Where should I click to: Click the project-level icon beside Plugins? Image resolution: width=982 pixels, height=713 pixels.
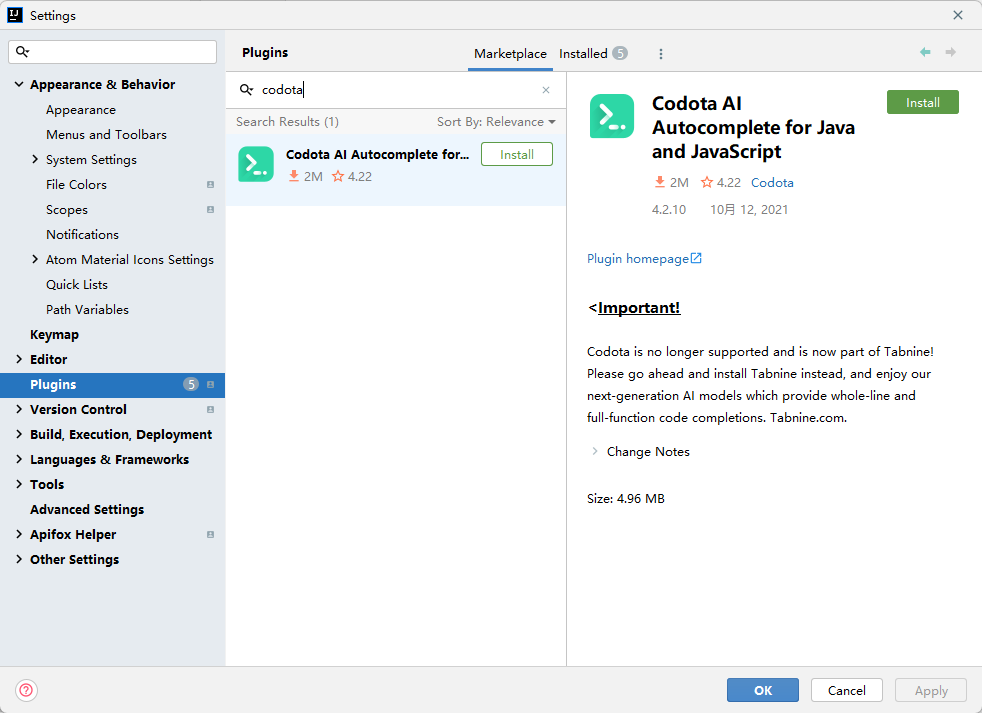tap(210, 385)
